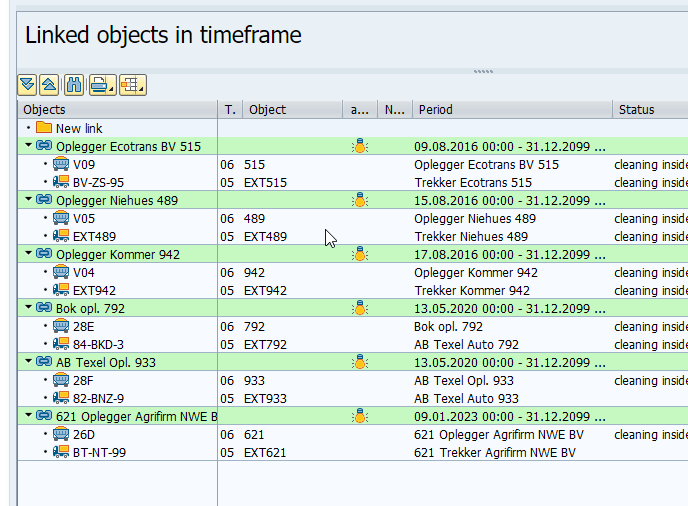Click the a... column header
The height and width of the screenshot is (506, 688).
360,109
